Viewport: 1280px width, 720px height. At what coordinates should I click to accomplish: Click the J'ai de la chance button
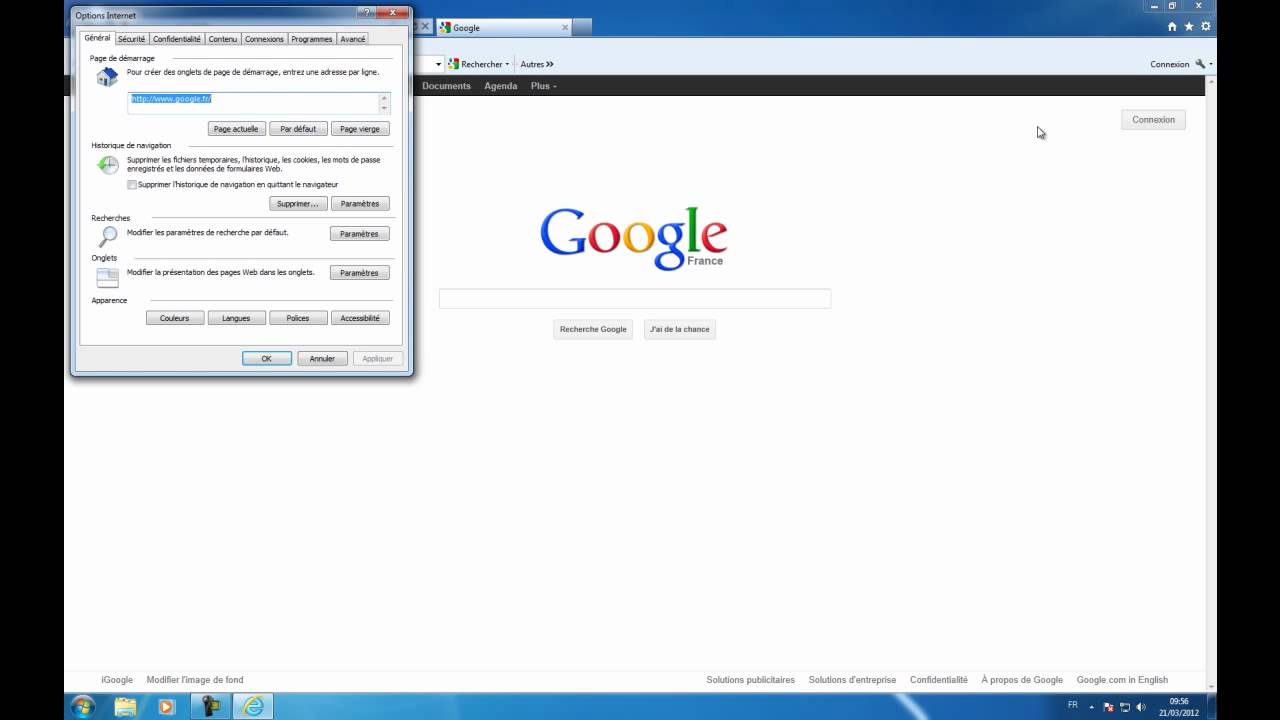(x=680, y=329)
